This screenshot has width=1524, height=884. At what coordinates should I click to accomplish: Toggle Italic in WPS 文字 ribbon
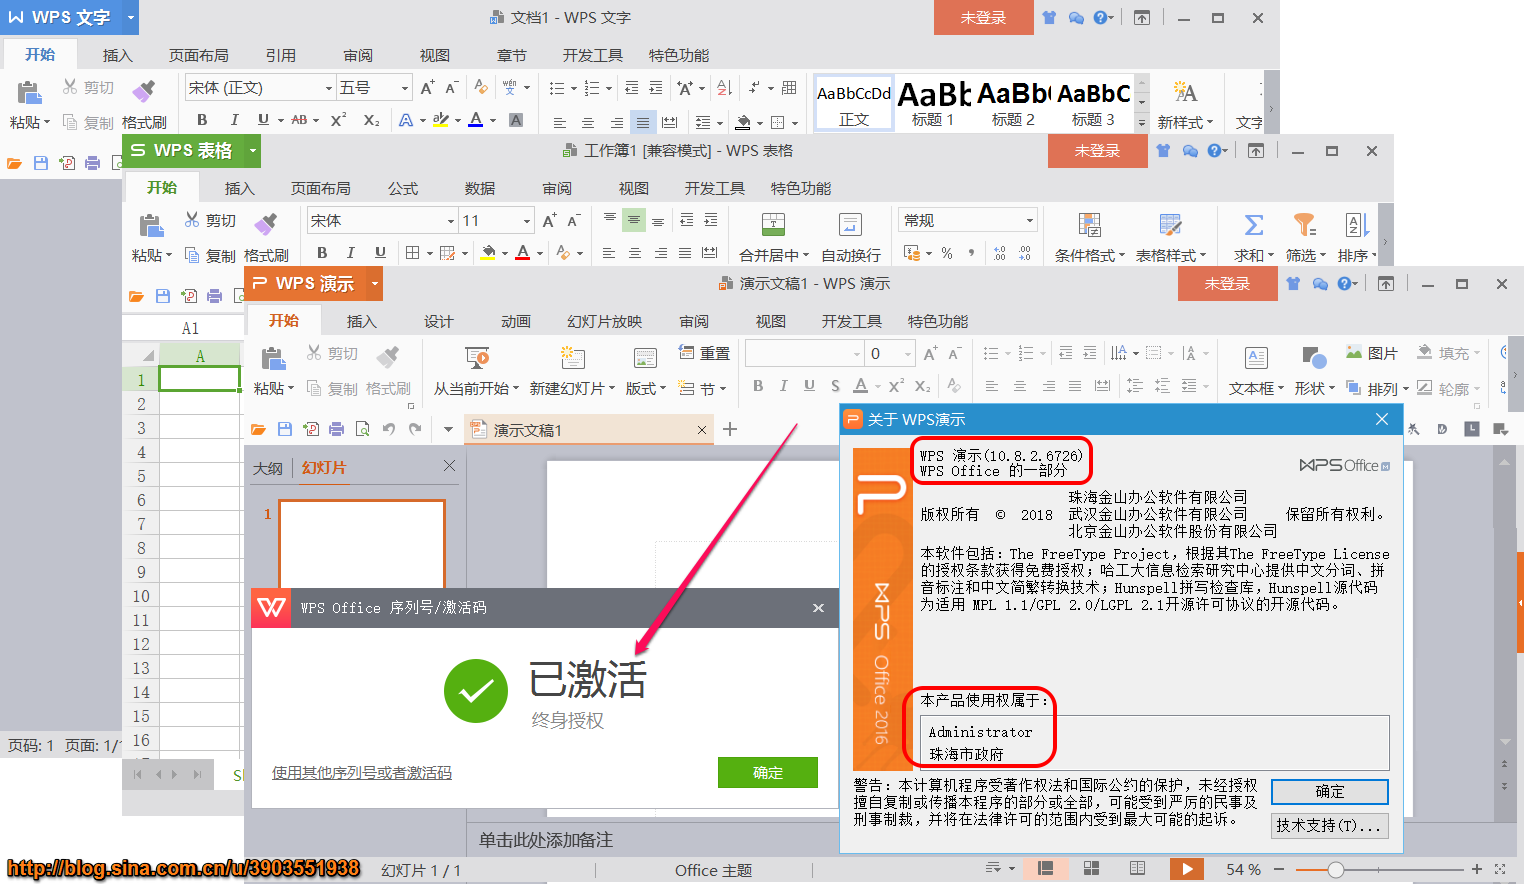[234, 119]
